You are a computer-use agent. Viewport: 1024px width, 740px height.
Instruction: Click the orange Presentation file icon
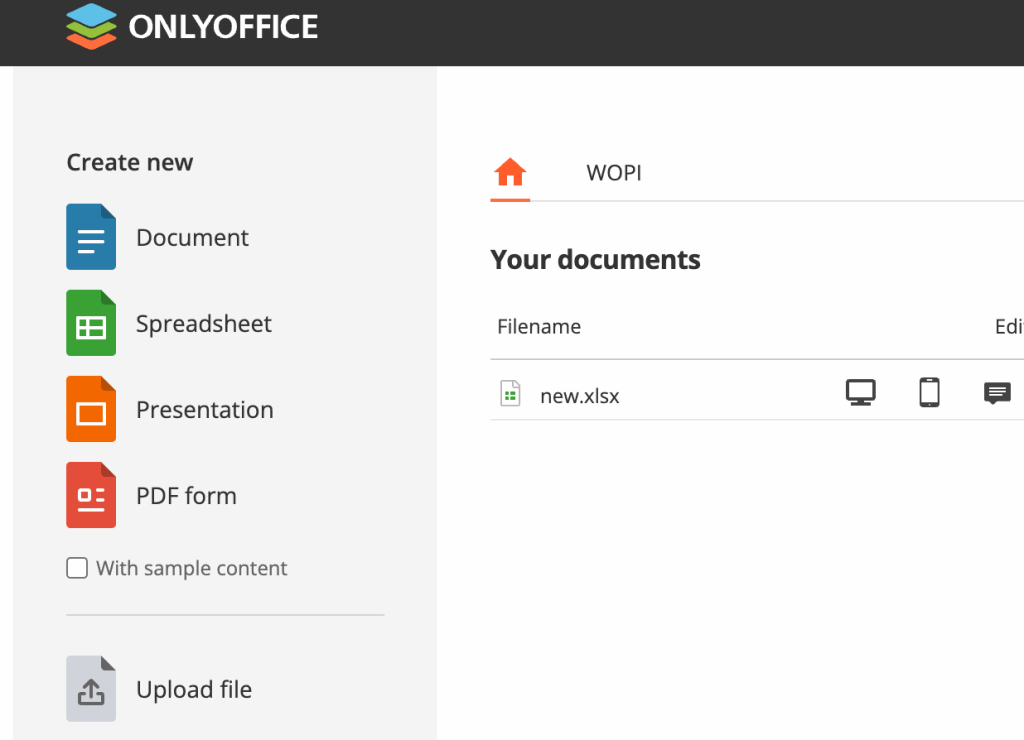91,409
